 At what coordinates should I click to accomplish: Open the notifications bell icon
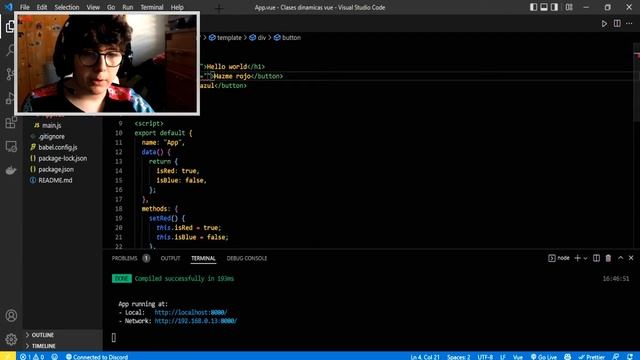[630, 357]
